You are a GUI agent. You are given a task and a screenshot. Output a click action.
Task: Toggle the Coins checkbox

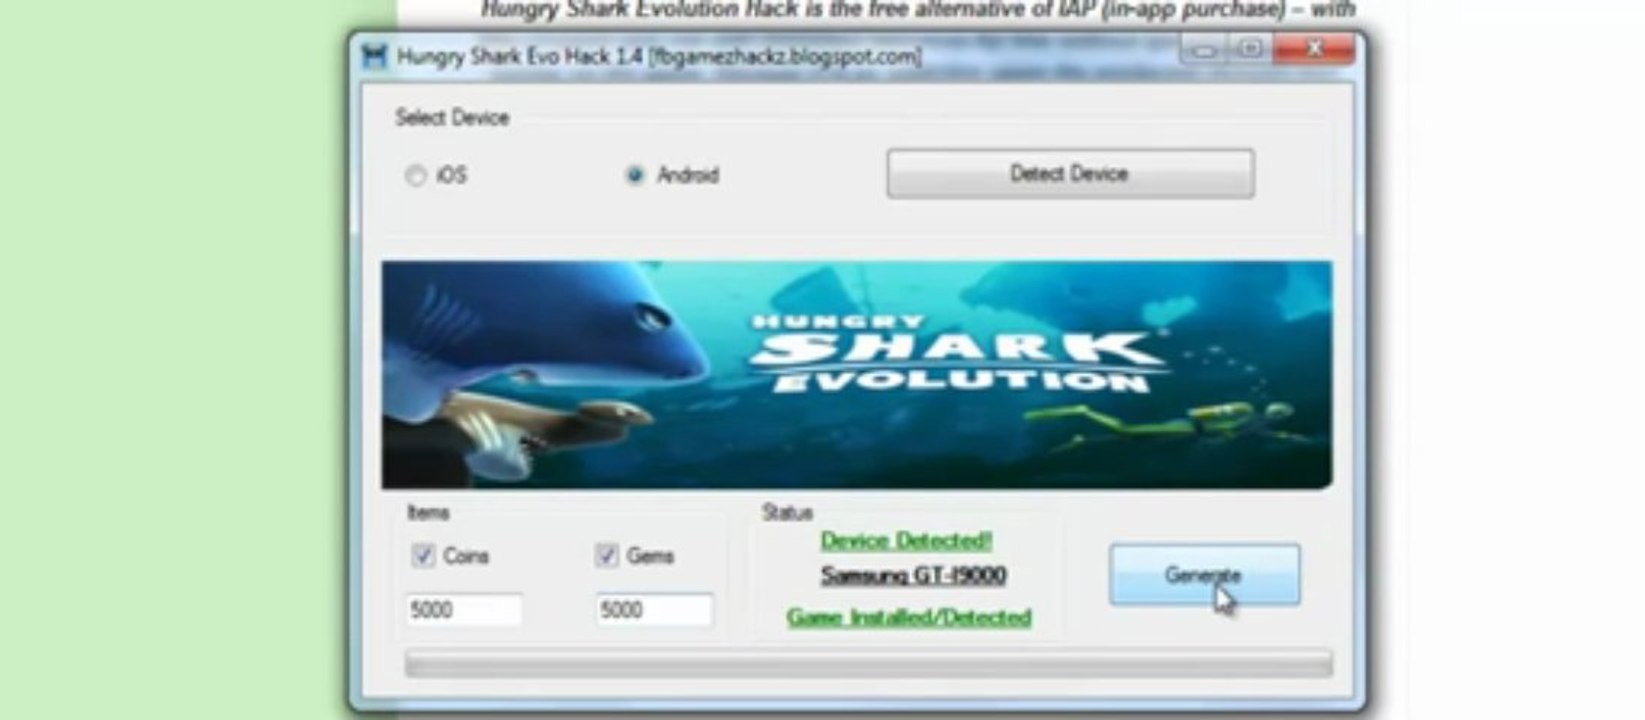pos(423,556)
